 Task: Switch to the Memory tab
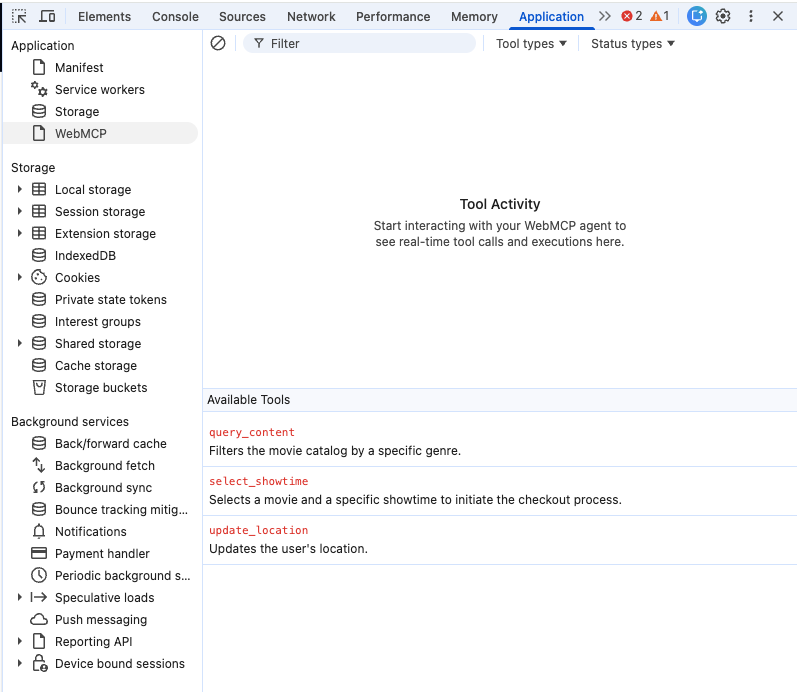pos(474,17)
